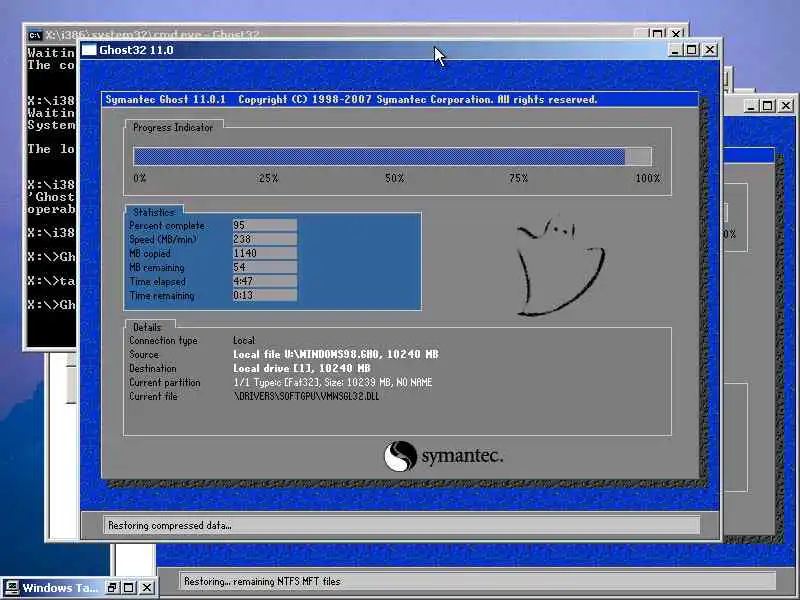Click the 'Statistics' group label
The image size is (800, 600).
pyautogui.click(x=154, y=212)
